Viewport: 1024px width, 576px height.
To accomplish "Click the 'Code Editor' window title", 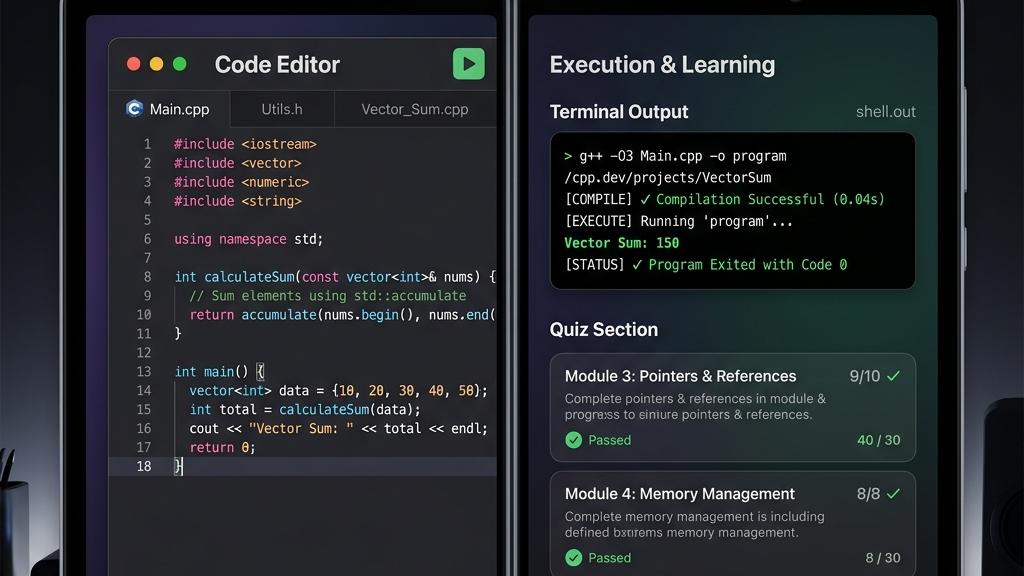I will tap(277, 65).
